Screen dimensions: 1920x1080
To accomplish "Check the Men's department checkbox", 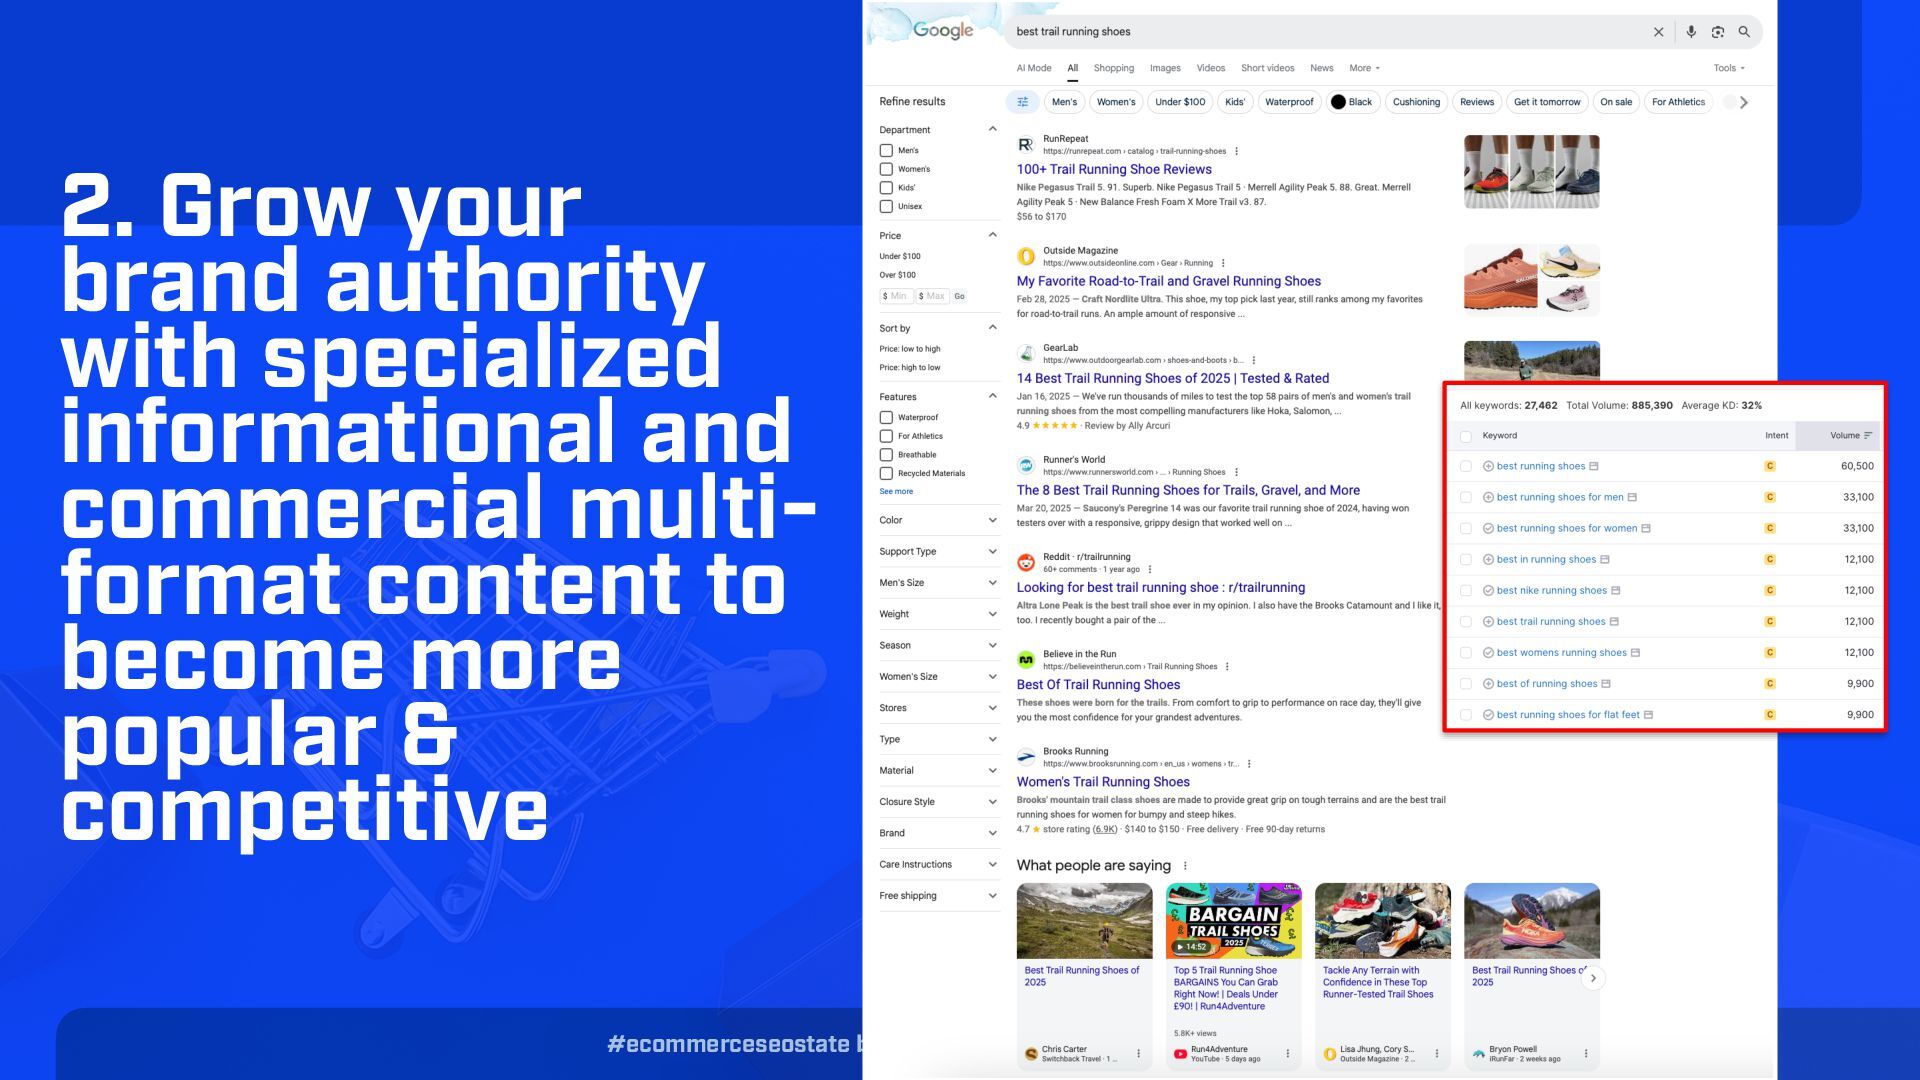I will [x=886, y=151].
